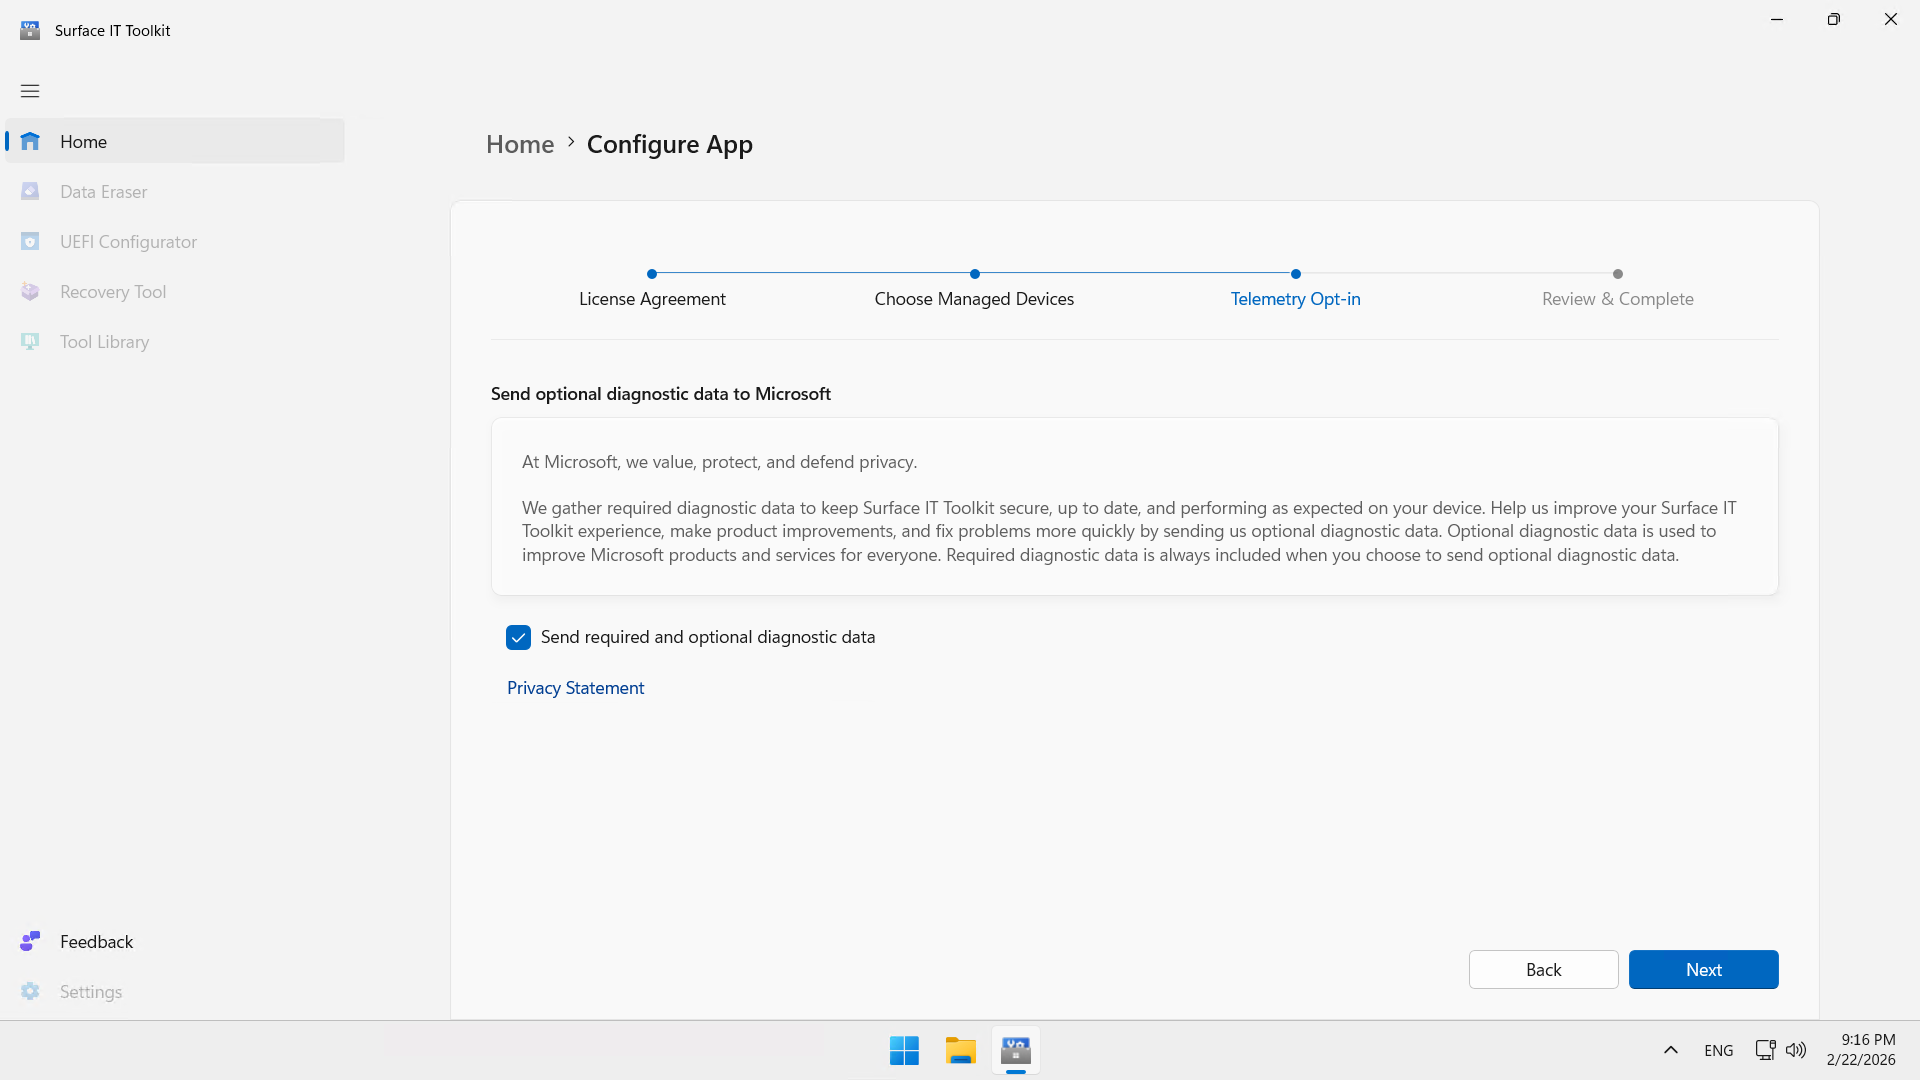This screenshot has height=1080, width=1920.
Task: Go to Home breadcrumb link
Action: [x=520, y=144]
